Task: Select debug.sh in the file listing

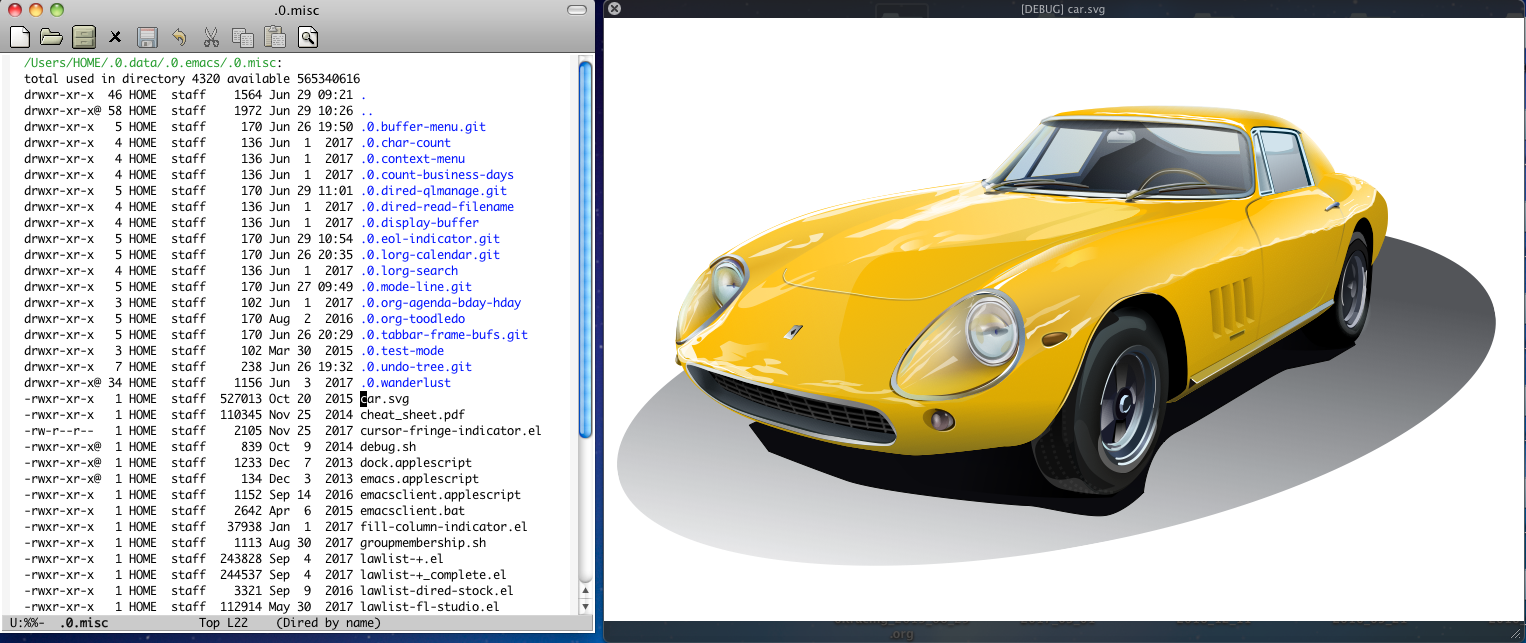Action: 388,447
